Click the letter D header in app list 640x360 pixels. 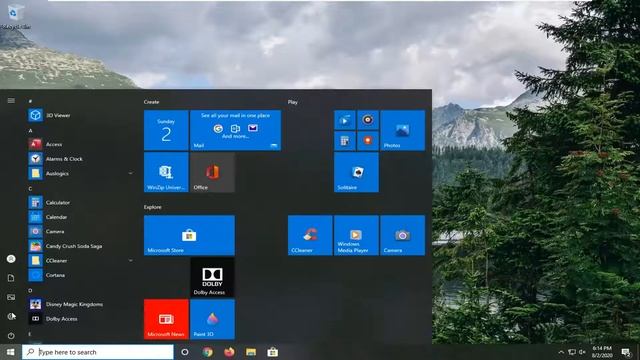tap(30, 290)
